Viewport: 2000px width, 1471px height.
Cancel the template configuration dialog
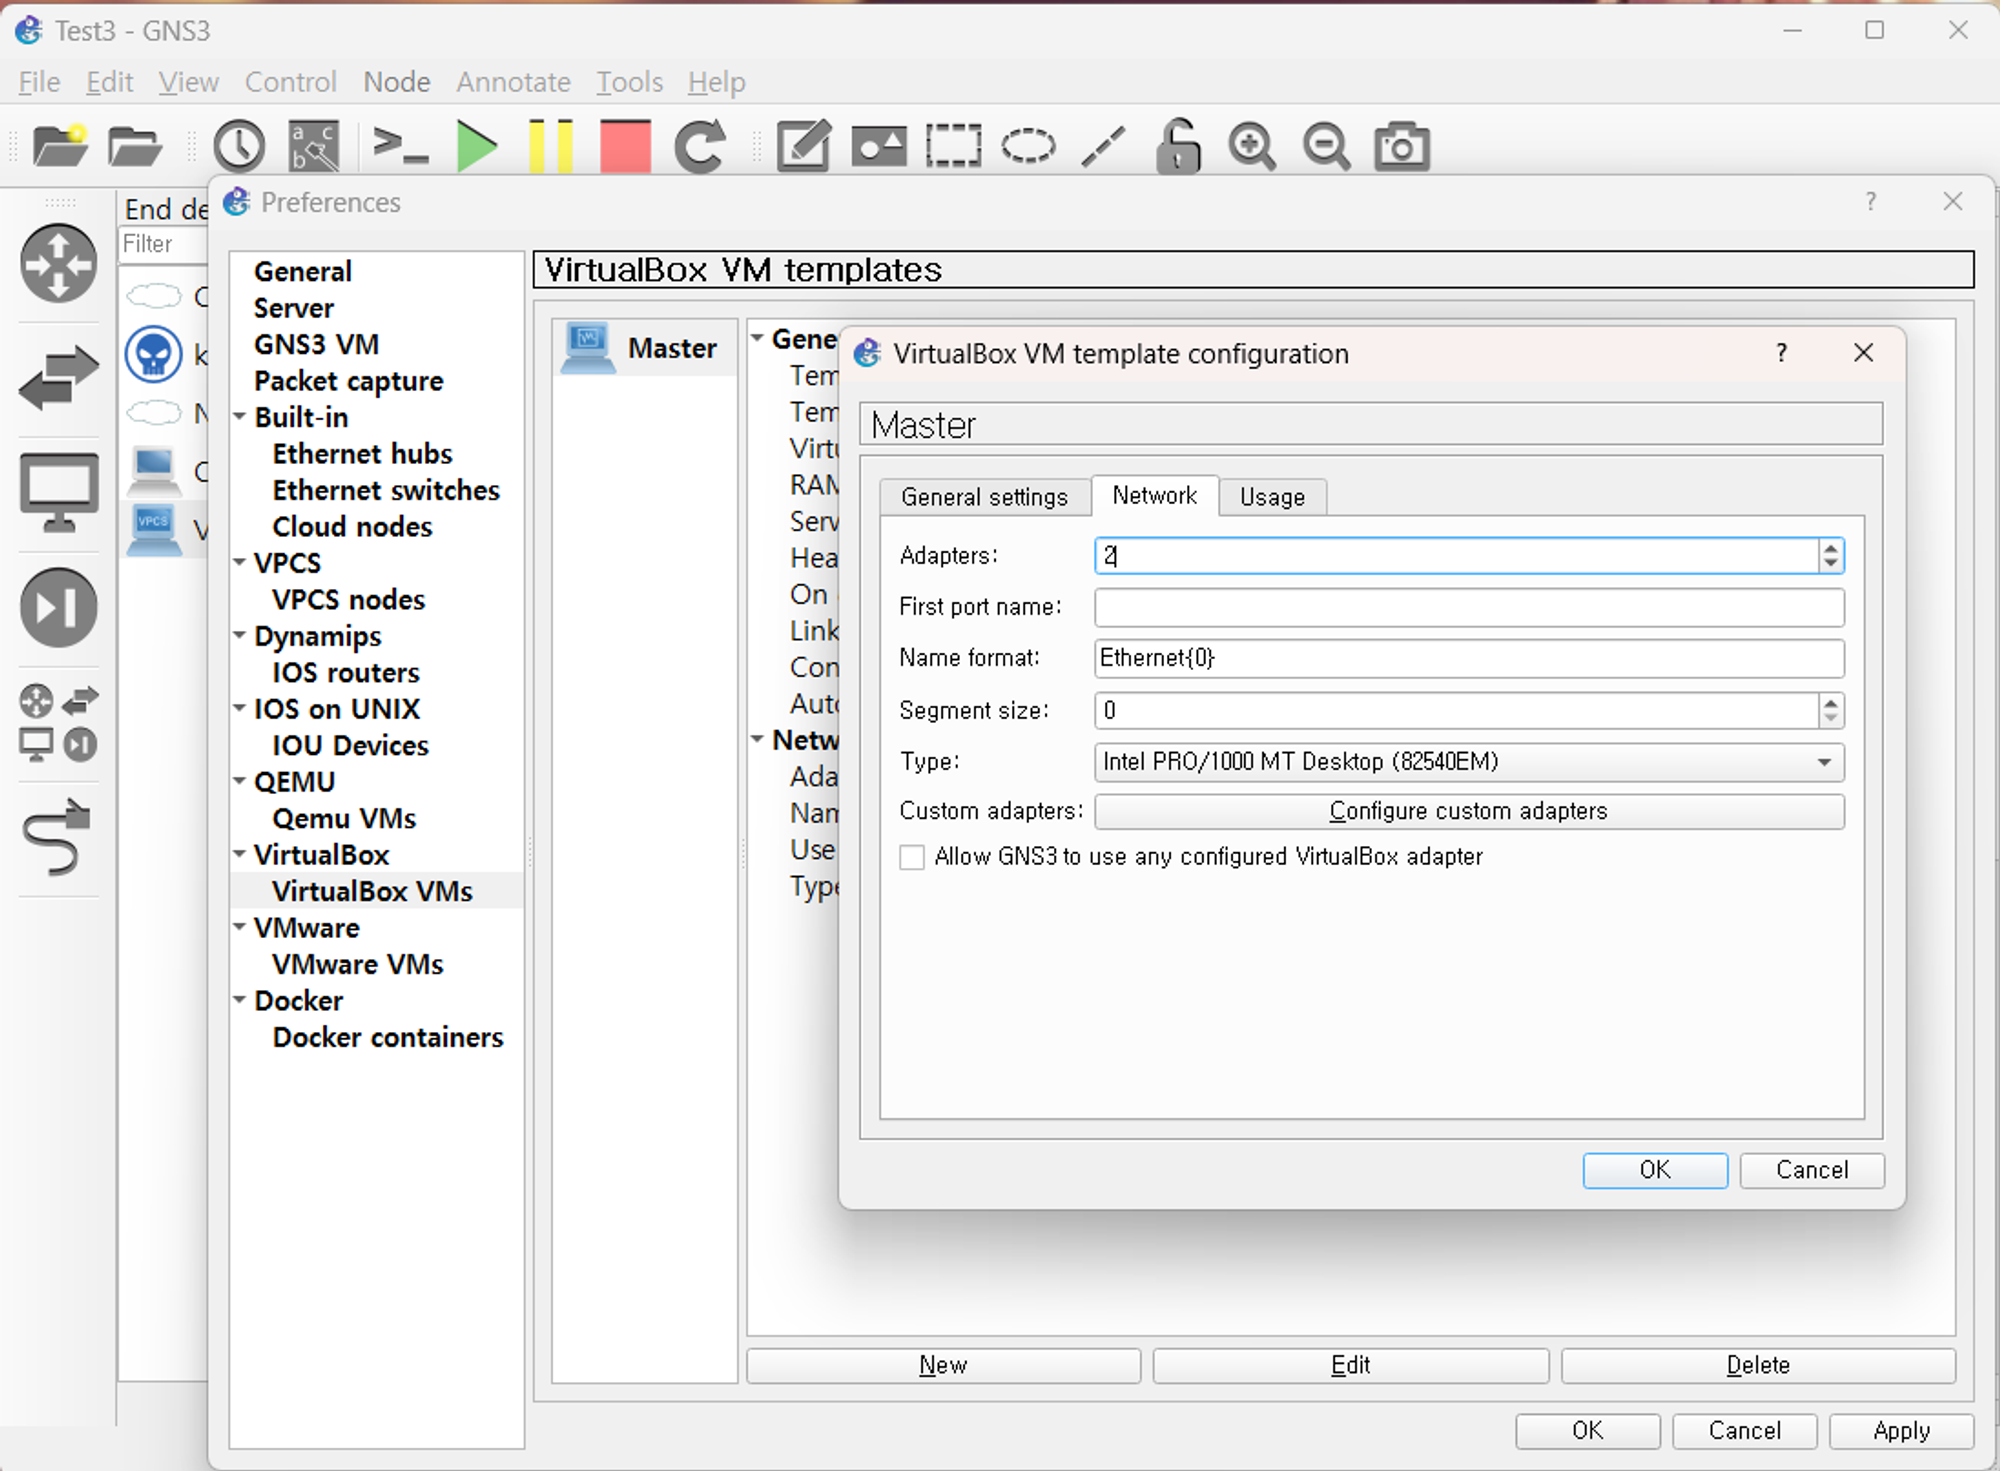point(1812,1170)
